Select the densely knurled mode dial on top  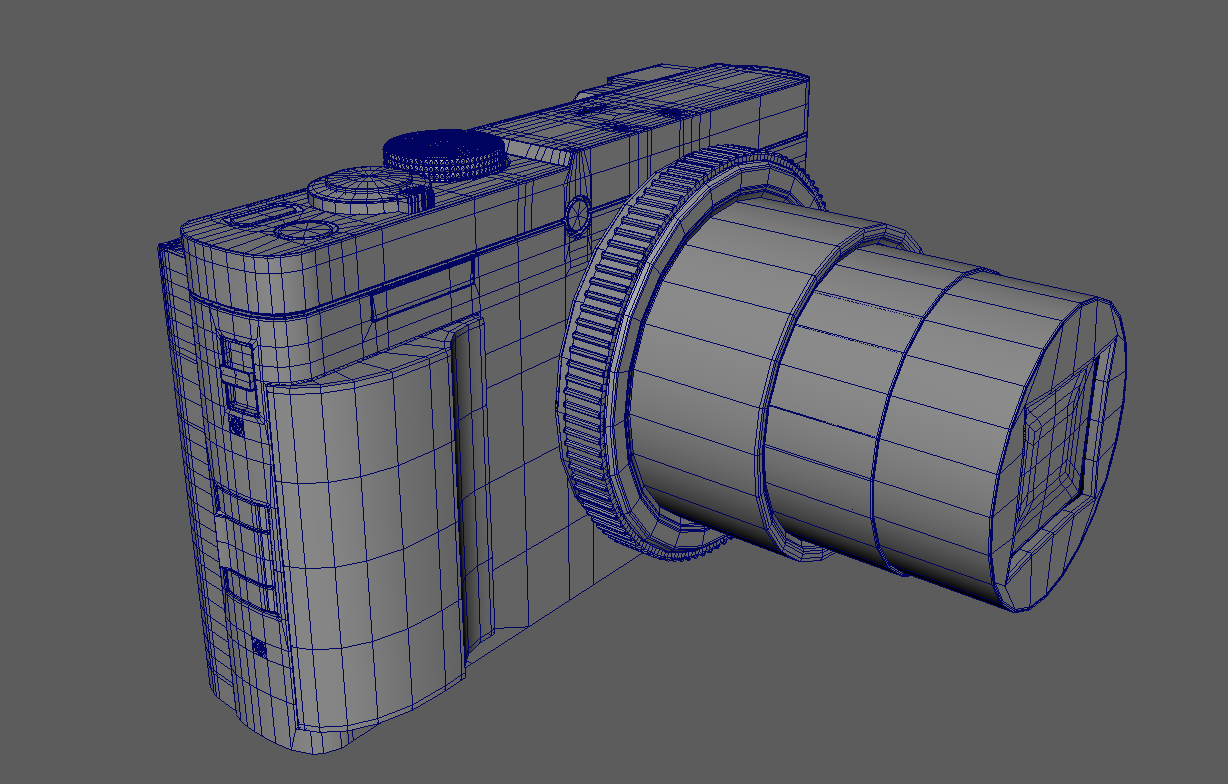[x=444, y=153]
